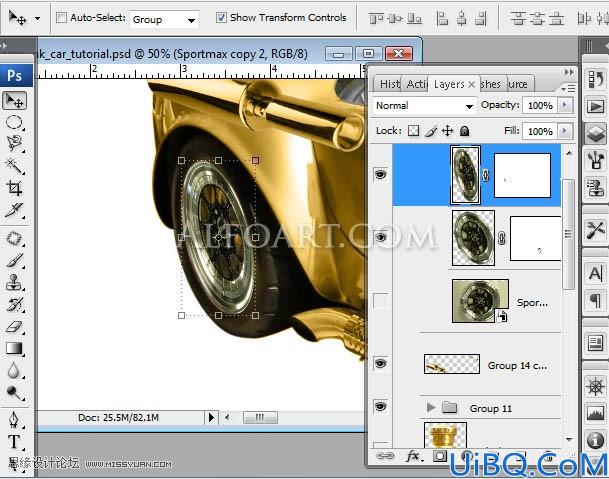
Task: Select the History Brush tool
Action: [x=14, y=305]
